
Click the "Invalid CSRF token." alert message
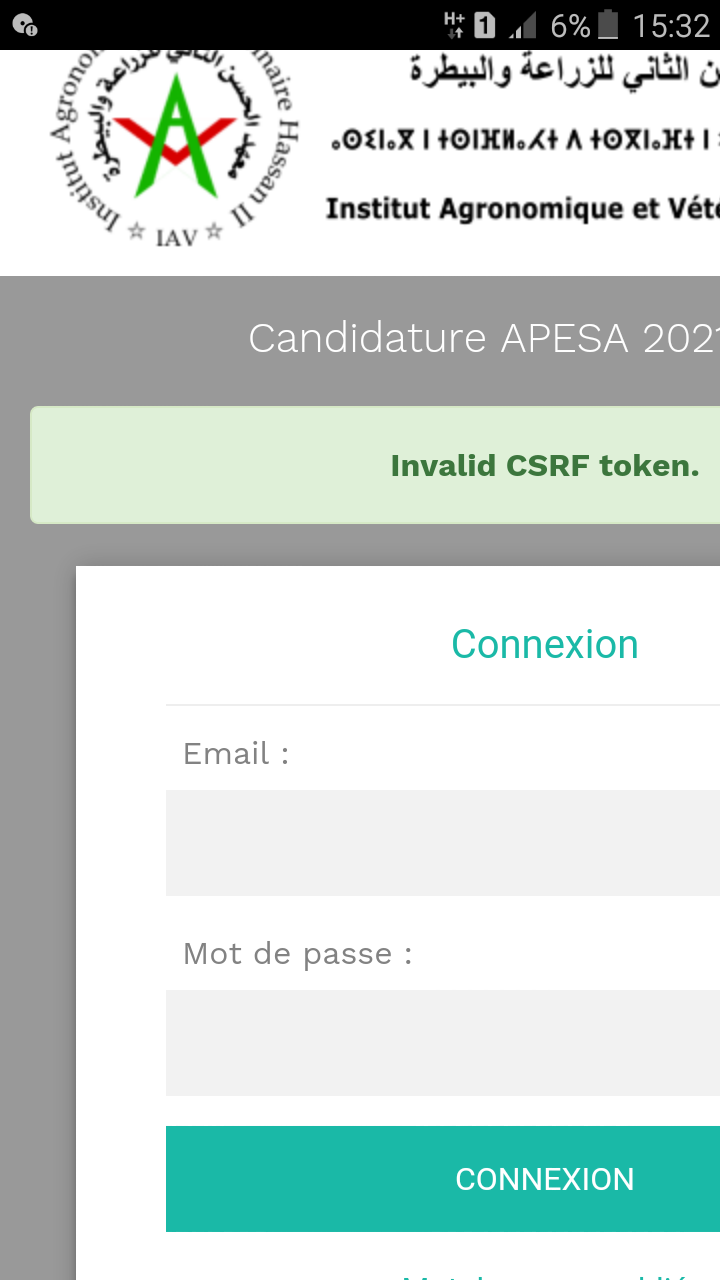(545, 466)
